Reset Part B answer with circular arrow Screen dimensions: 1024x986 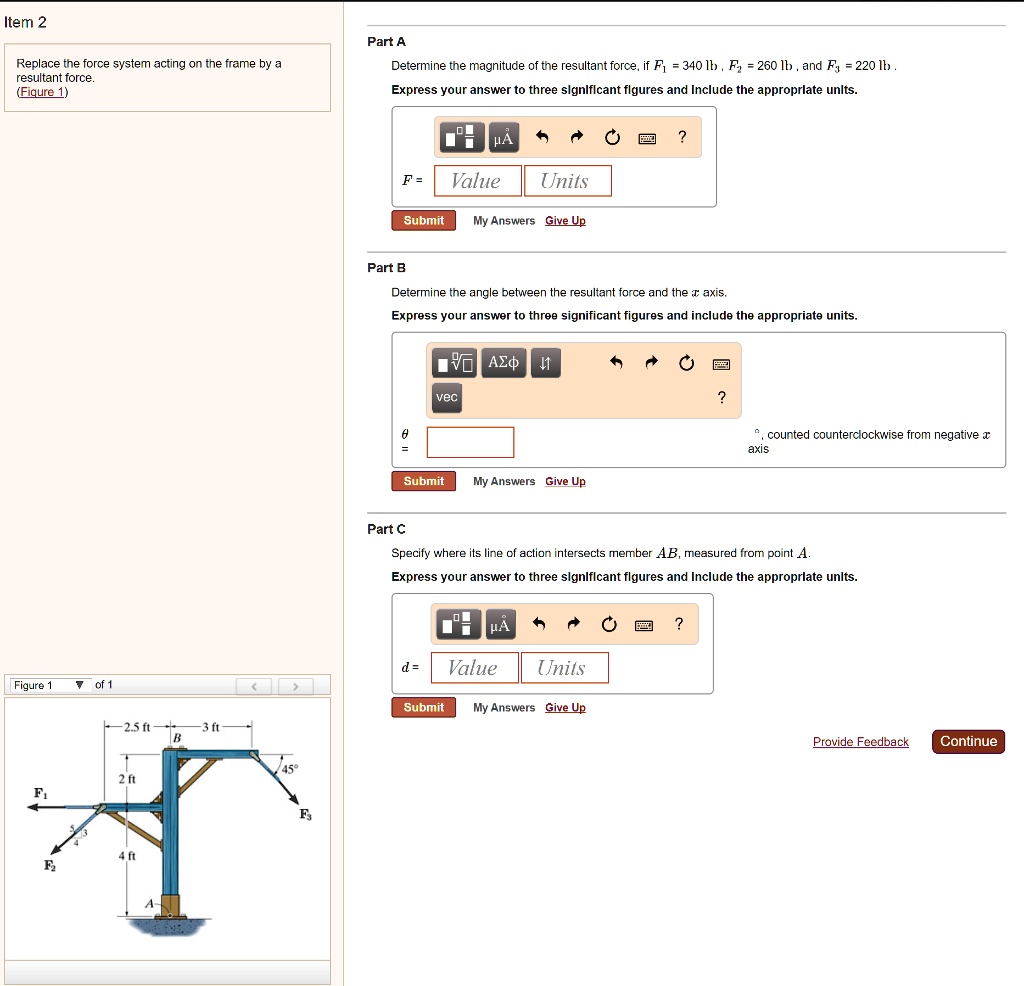click(686, 363)
